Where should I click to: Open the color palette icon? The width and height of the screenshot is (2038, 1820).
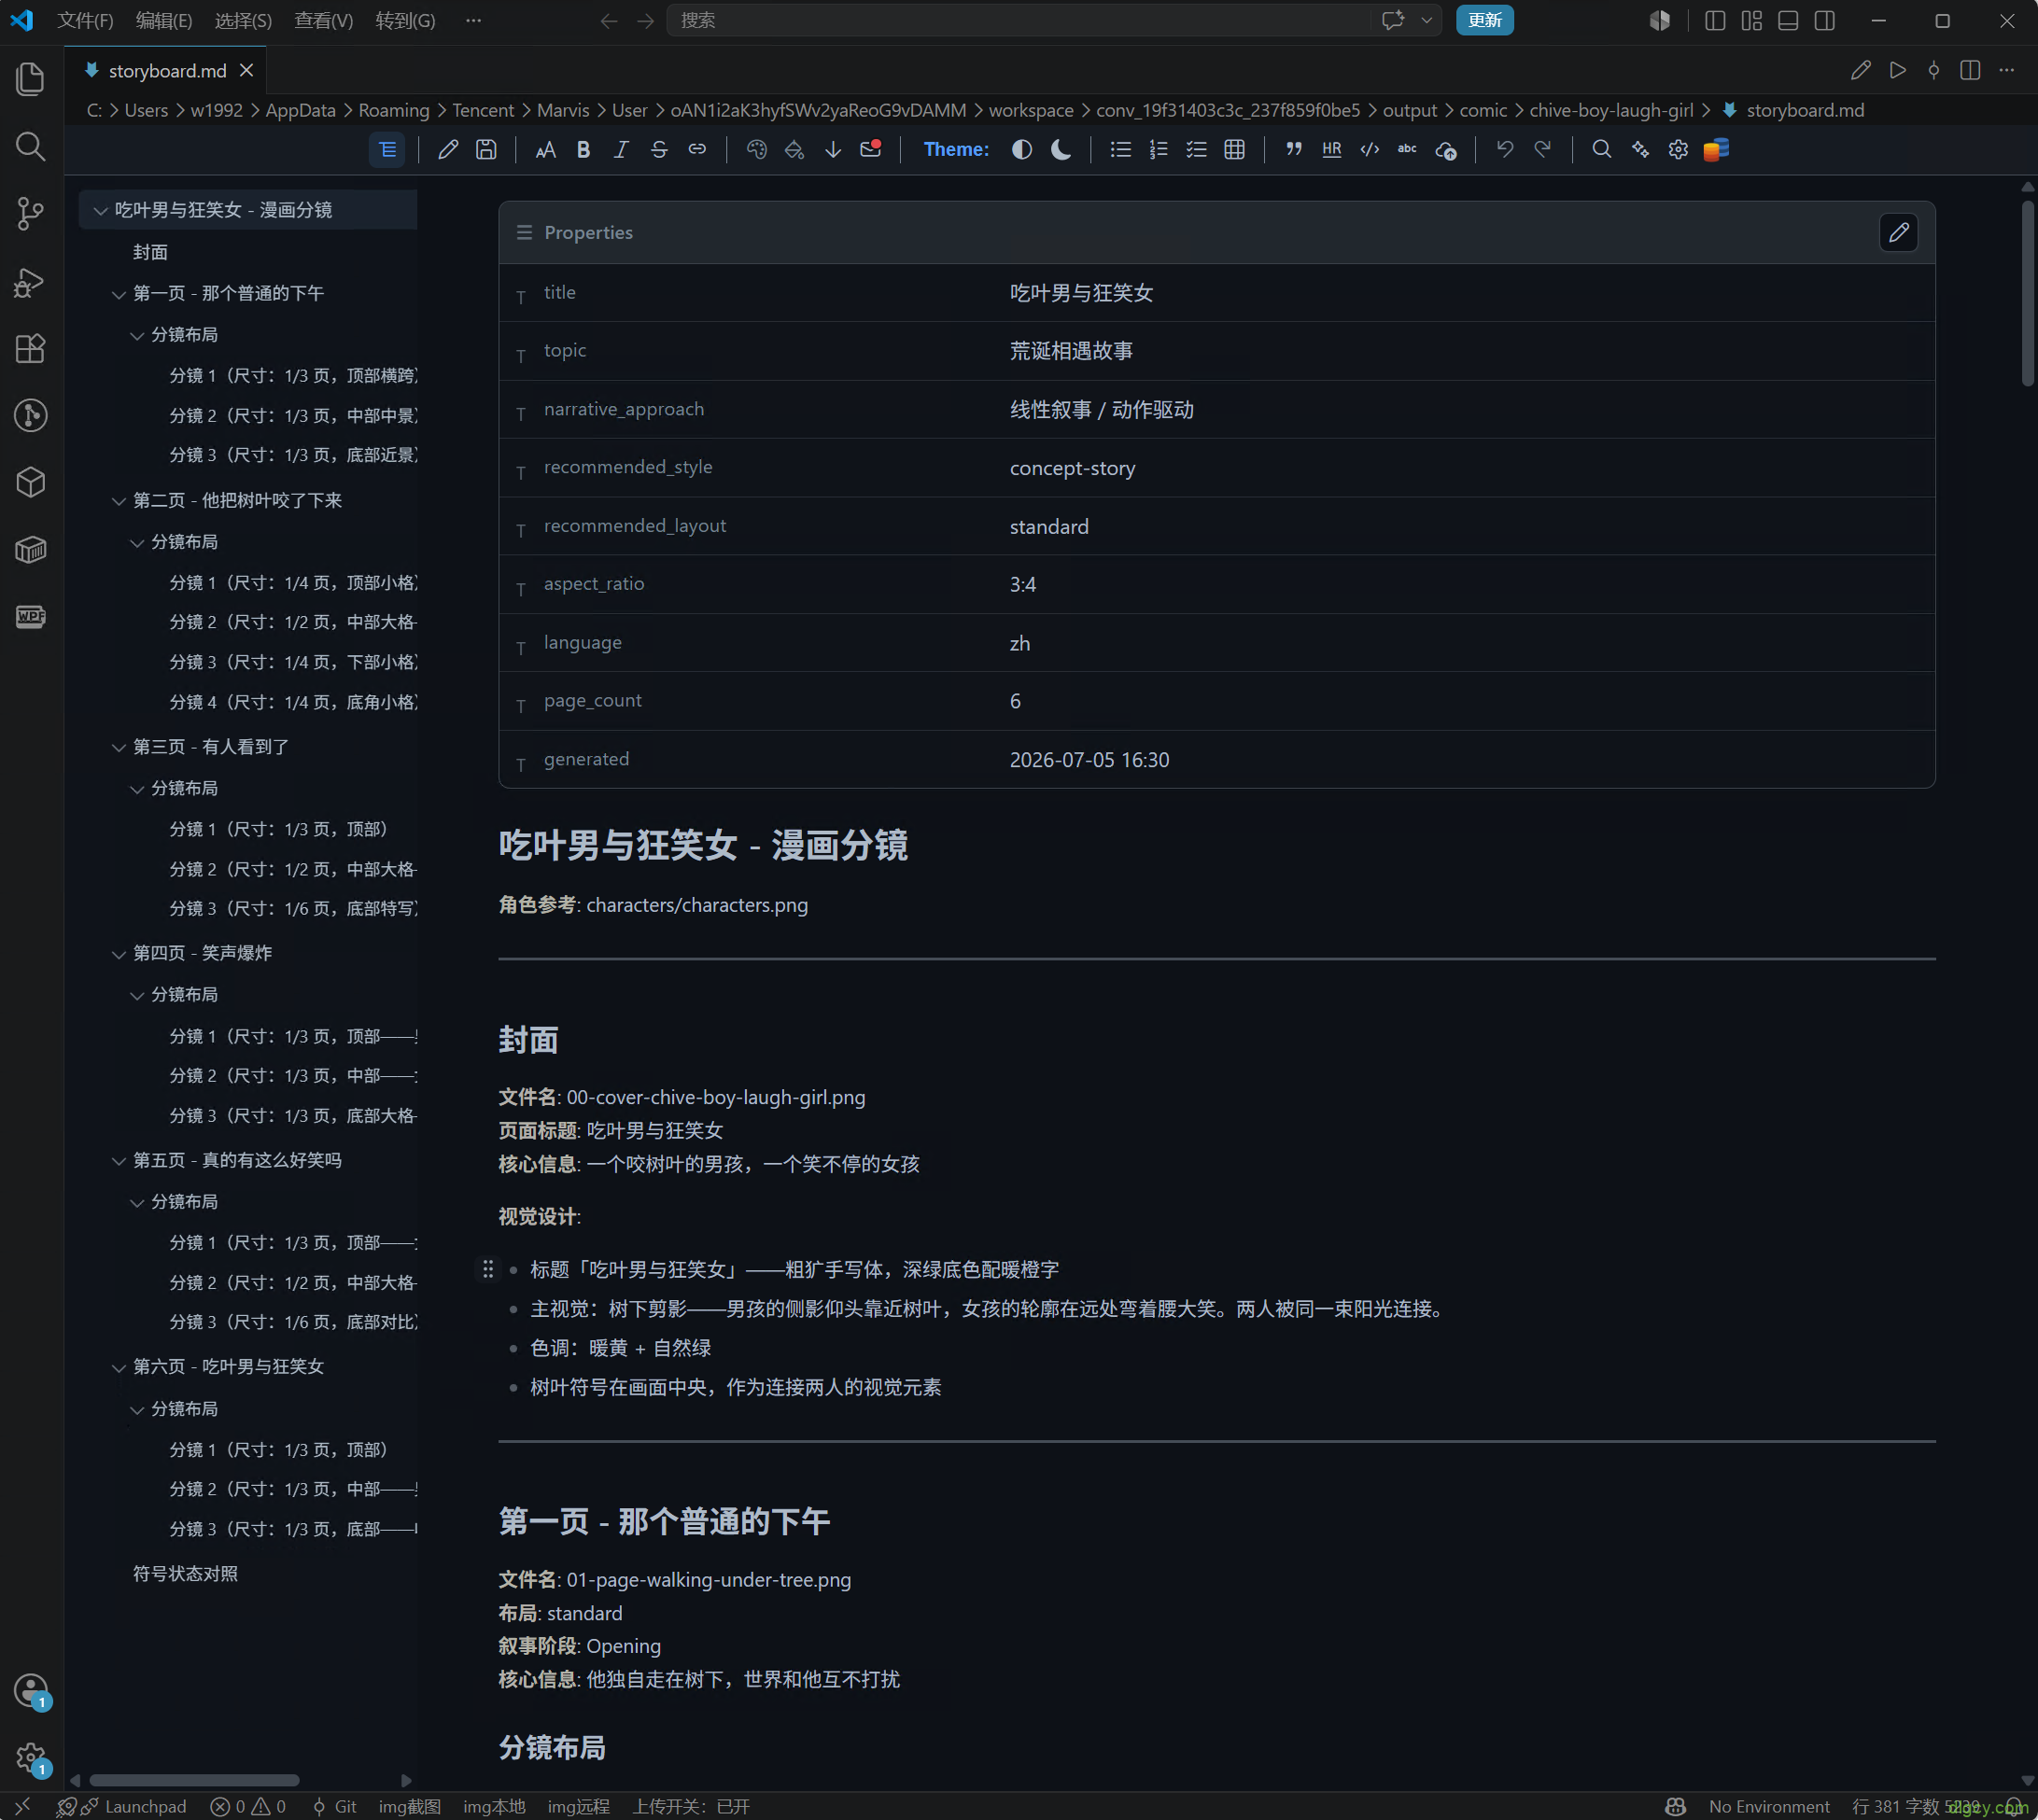pyautogui.click(x=757, y=150)
